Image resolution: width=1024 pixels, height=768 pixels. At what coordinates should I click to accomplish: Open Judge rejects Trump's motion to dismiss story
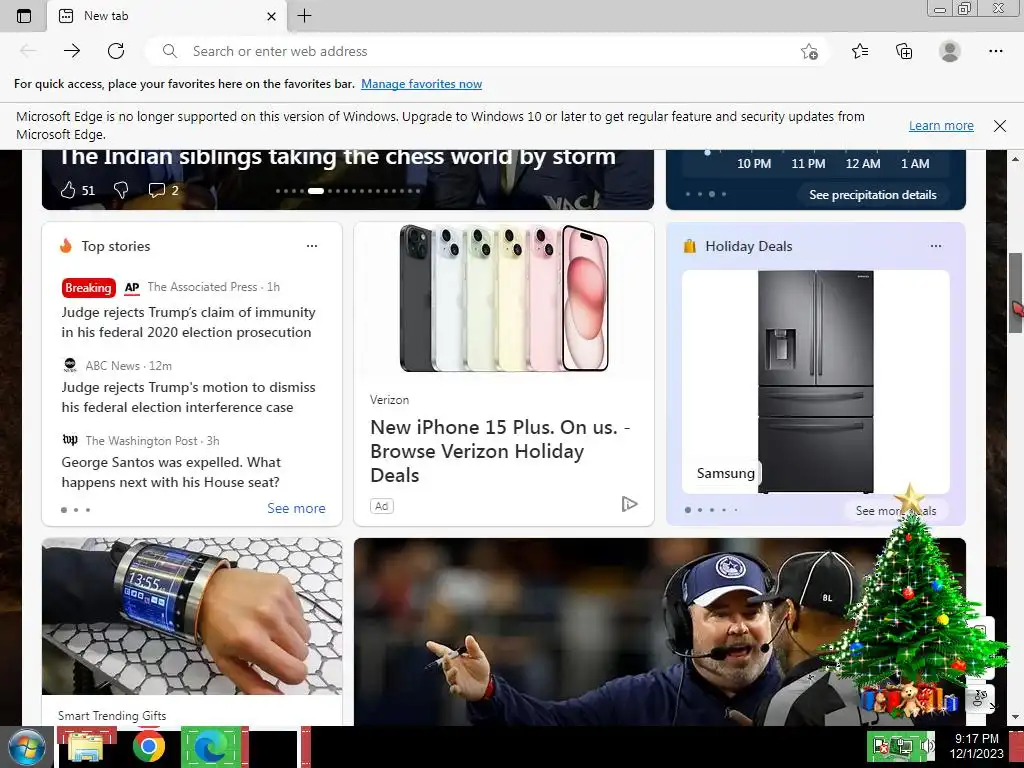tap(188, 397)
